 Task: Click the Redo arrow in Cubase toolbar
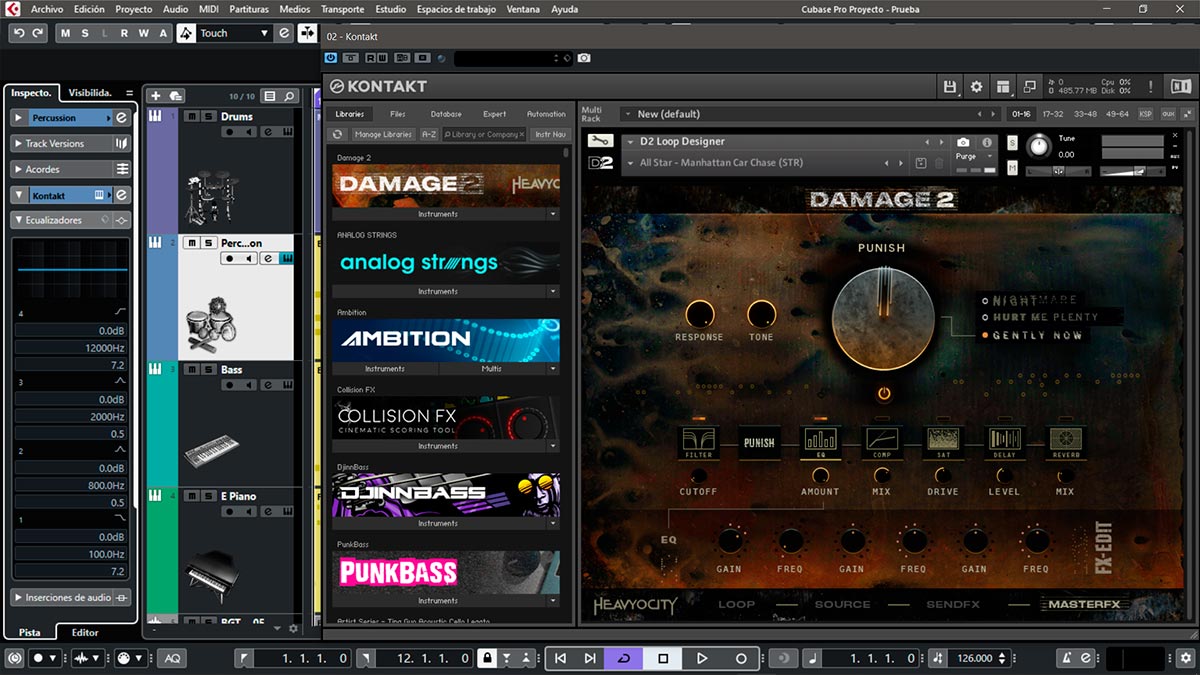point(38,33)
